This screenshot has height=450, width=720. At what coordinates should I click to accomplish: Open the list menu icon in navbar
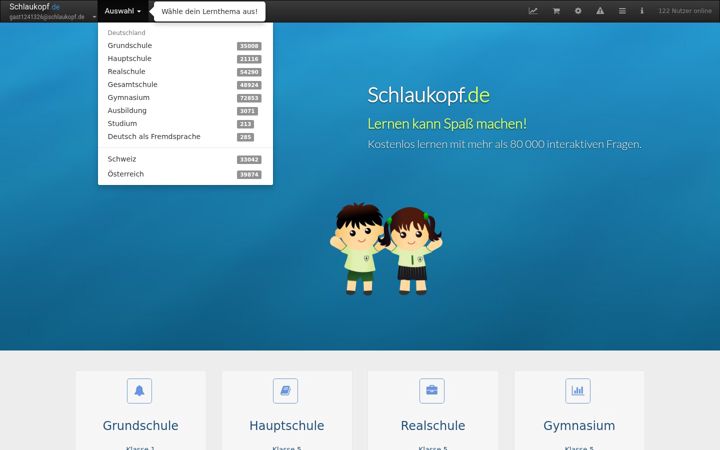coord(622,11)
